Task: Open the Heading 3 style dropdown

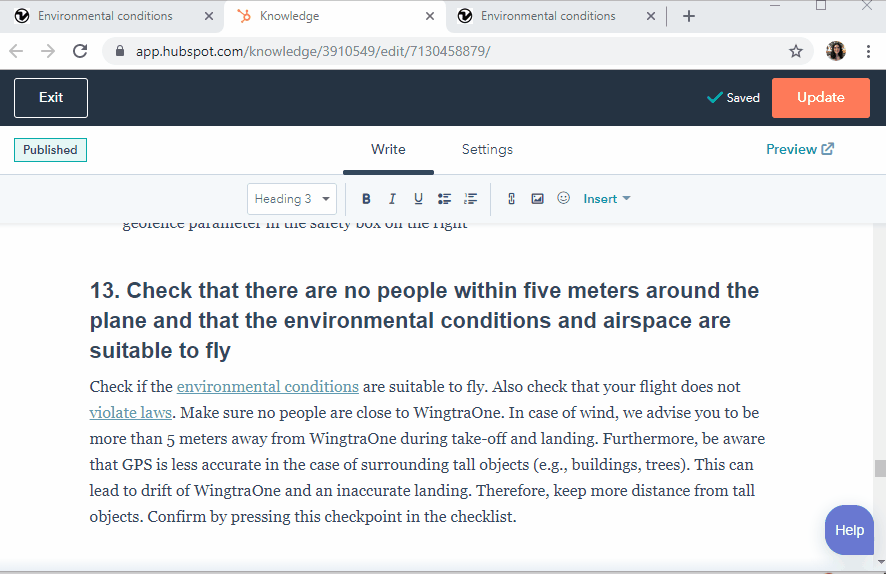Action: (x=292, y=199)
